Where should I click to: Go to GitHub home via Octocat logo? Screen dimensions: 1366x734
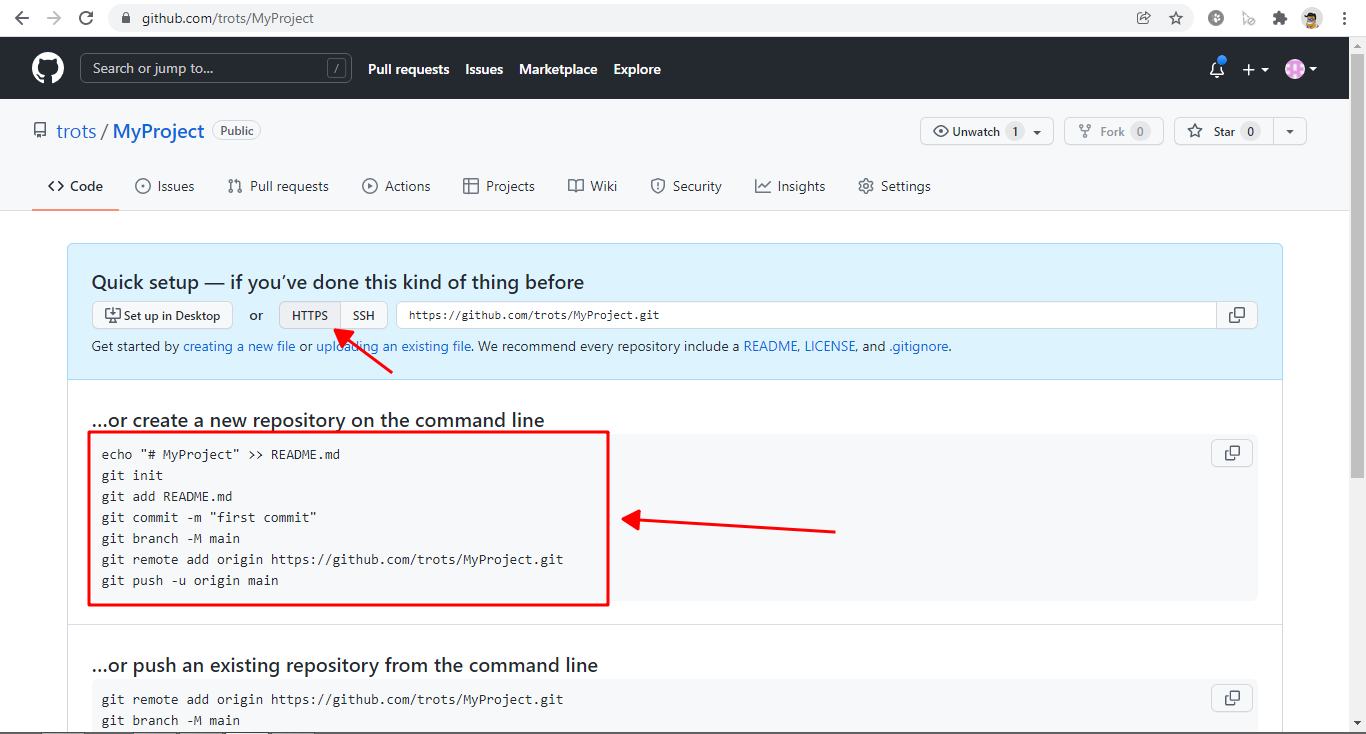[x=48, y=69]
